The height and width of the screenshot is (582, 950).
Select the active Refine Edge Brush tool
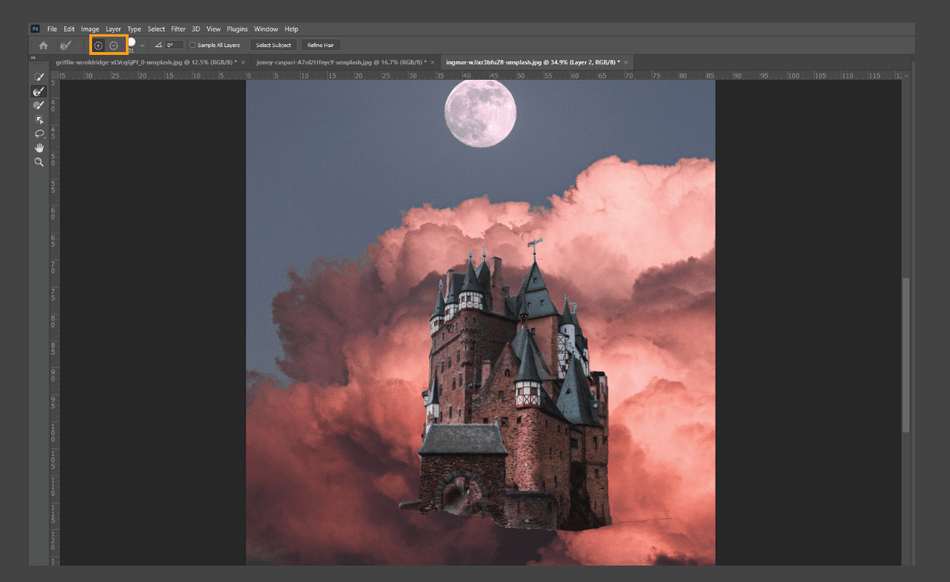tap(39, 91)
